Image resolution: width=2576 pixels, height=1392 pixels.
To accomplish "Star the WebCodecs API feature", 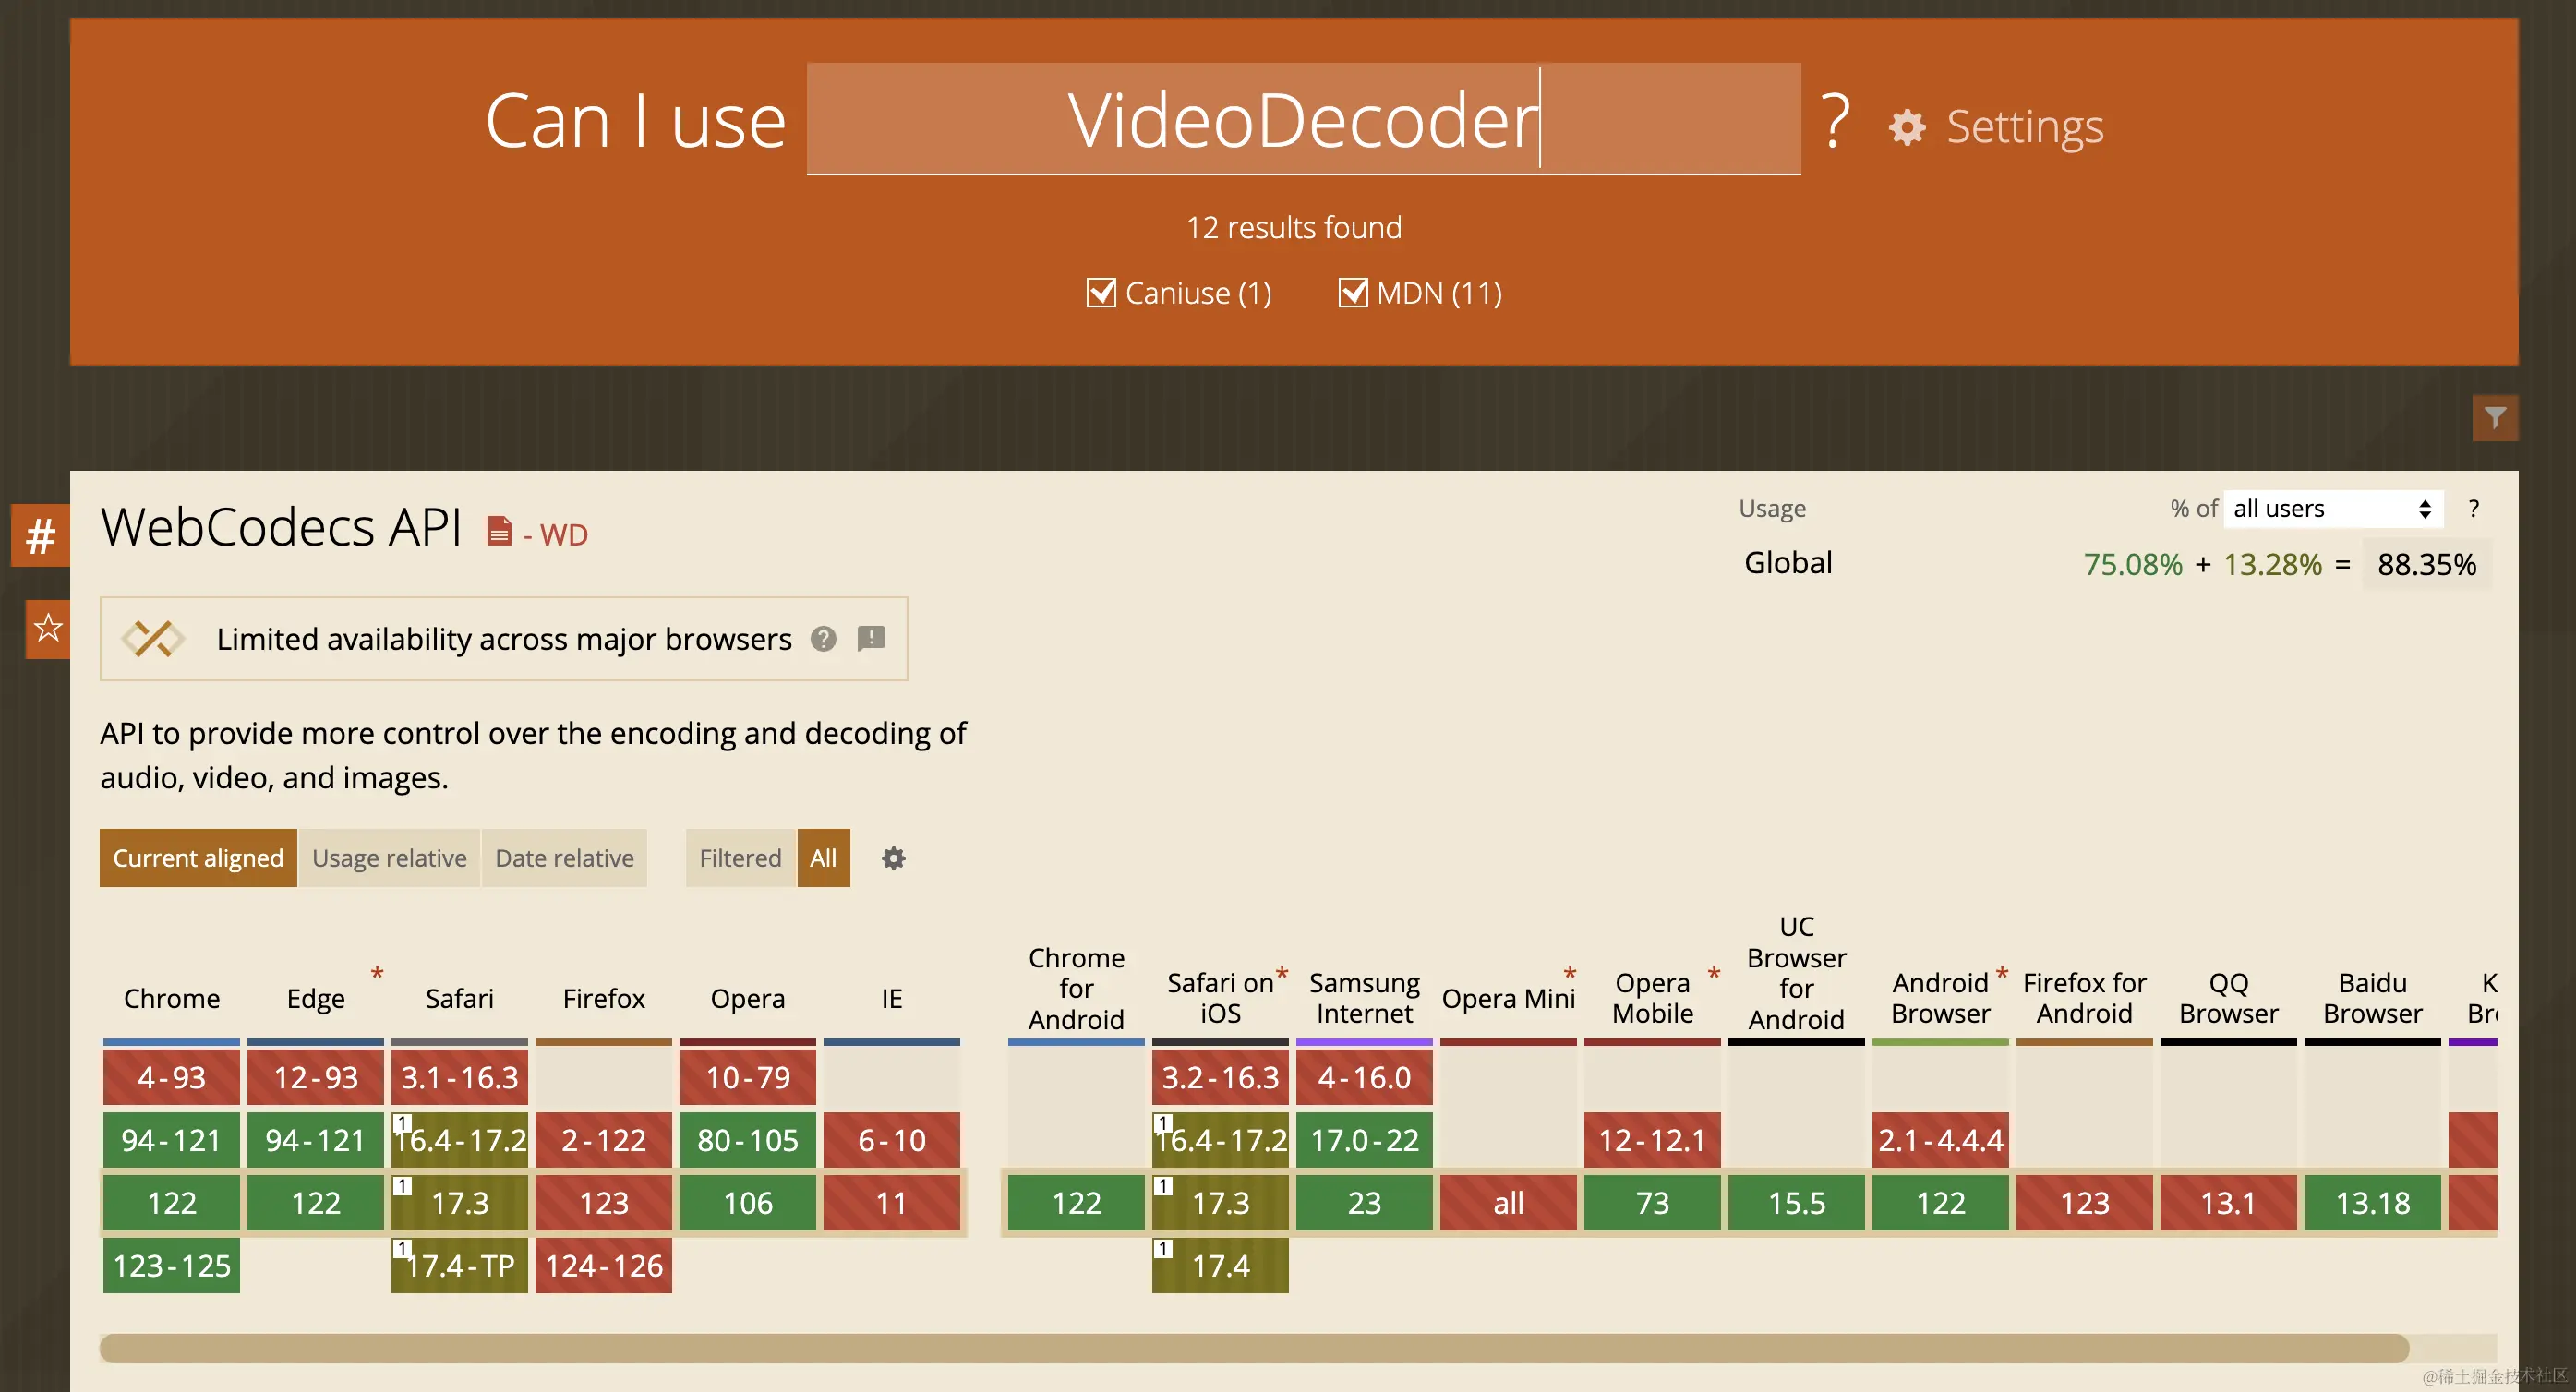I will click(47, 629).
